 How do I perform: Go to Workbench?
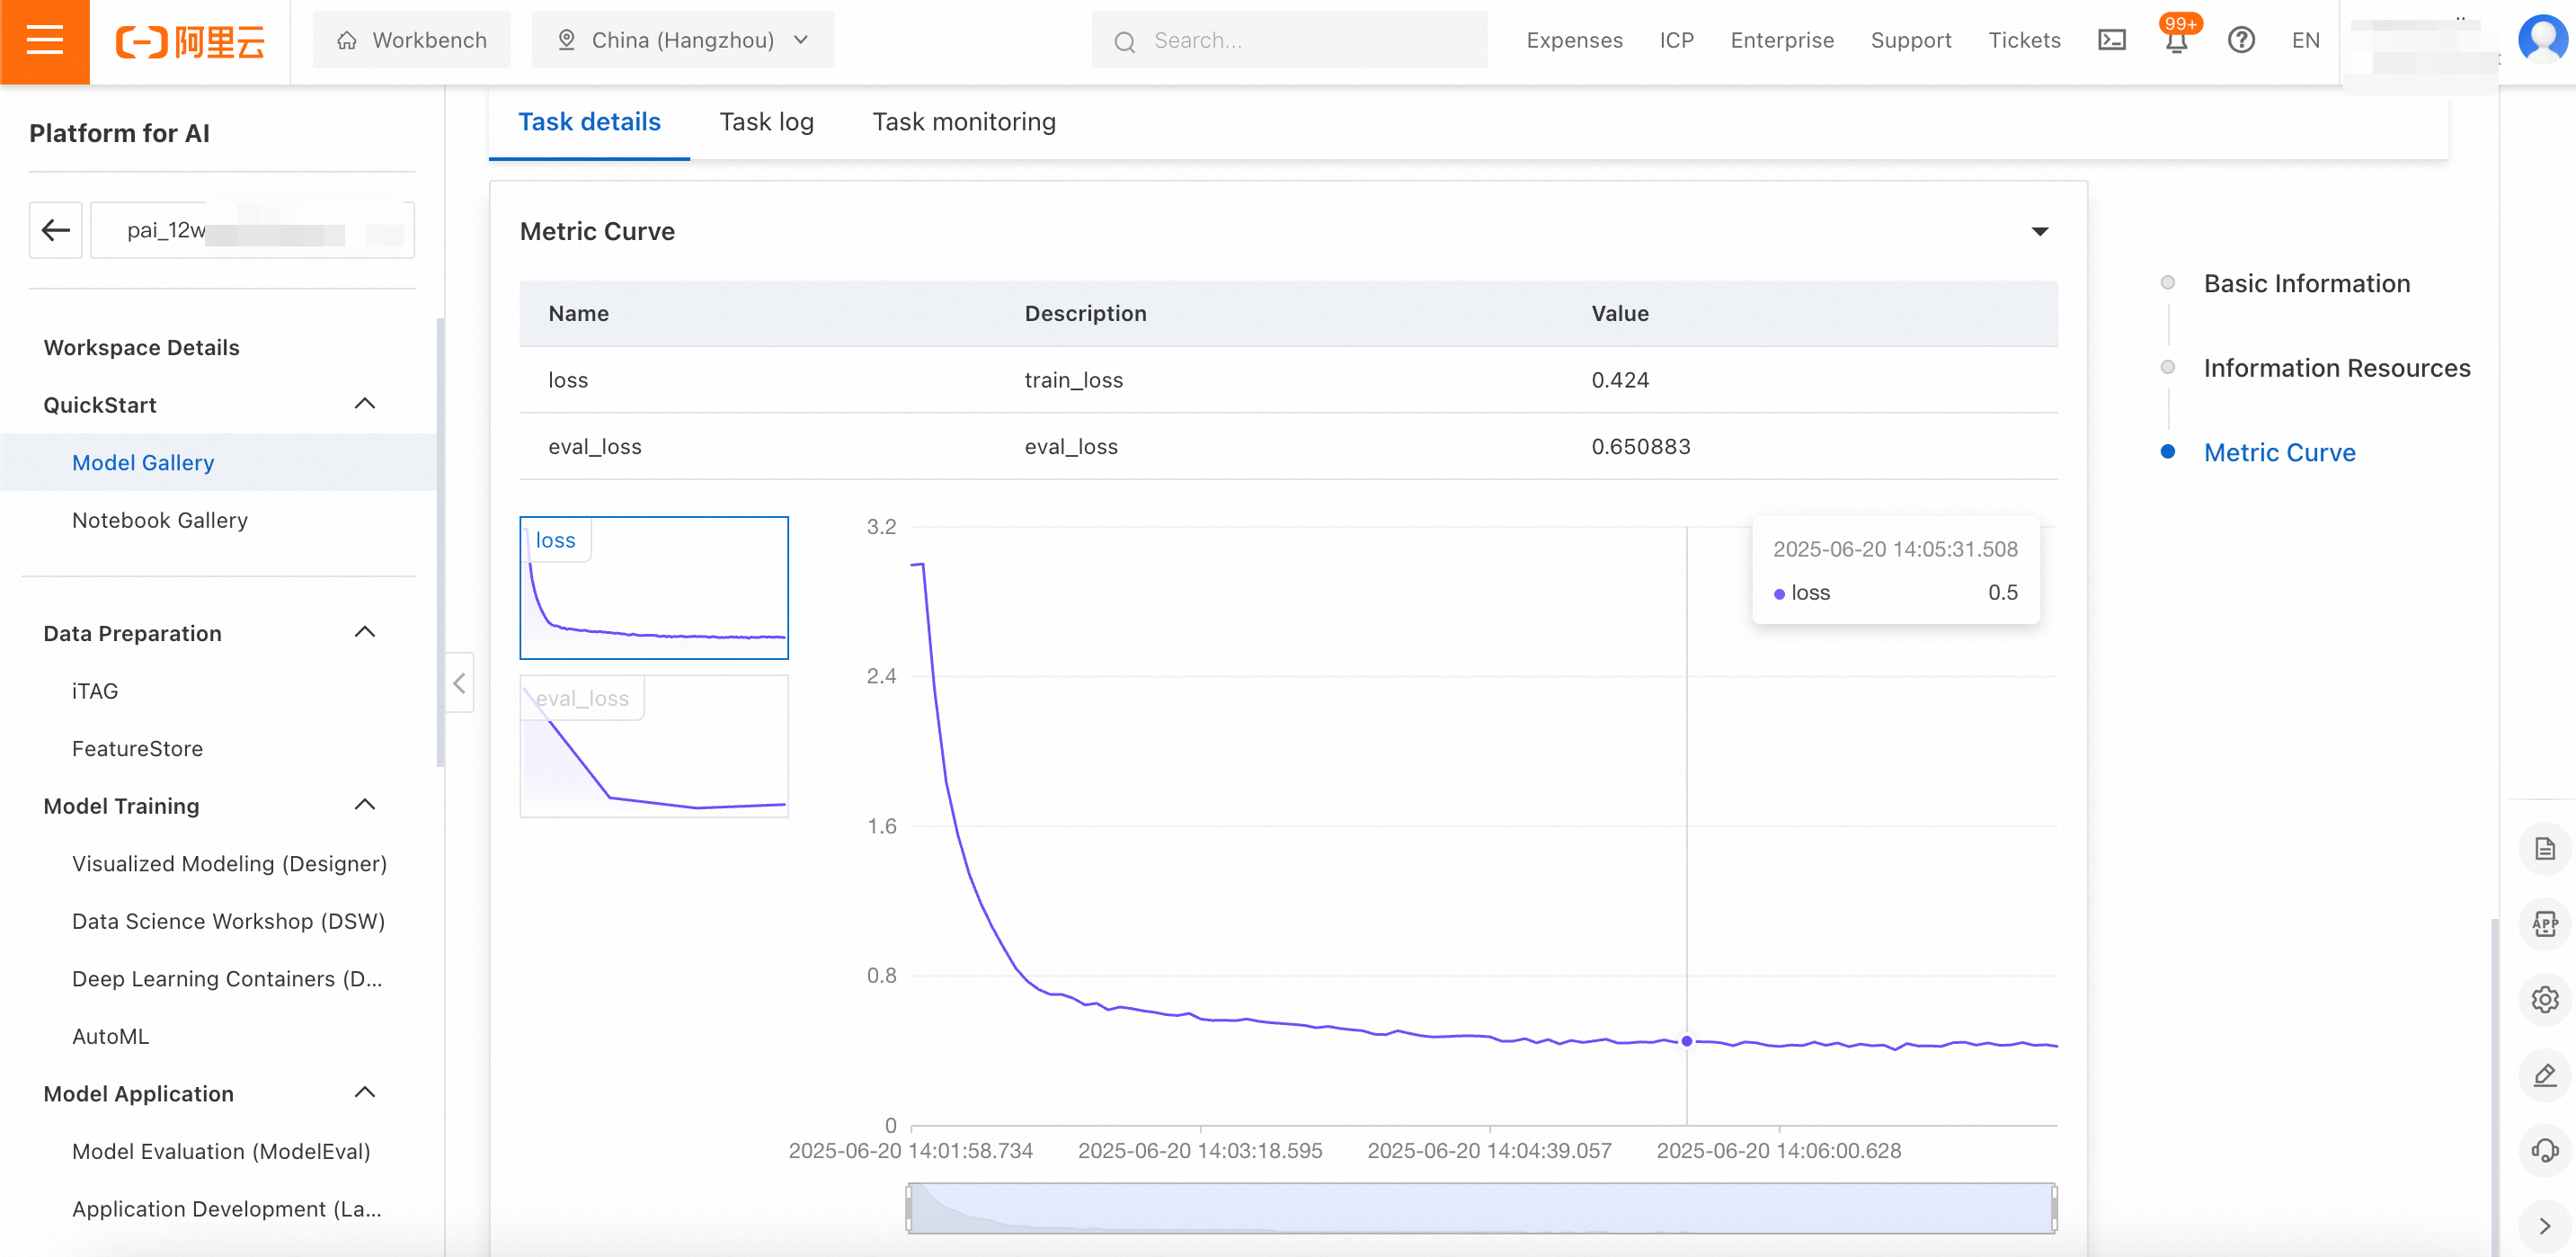(412, 41)
